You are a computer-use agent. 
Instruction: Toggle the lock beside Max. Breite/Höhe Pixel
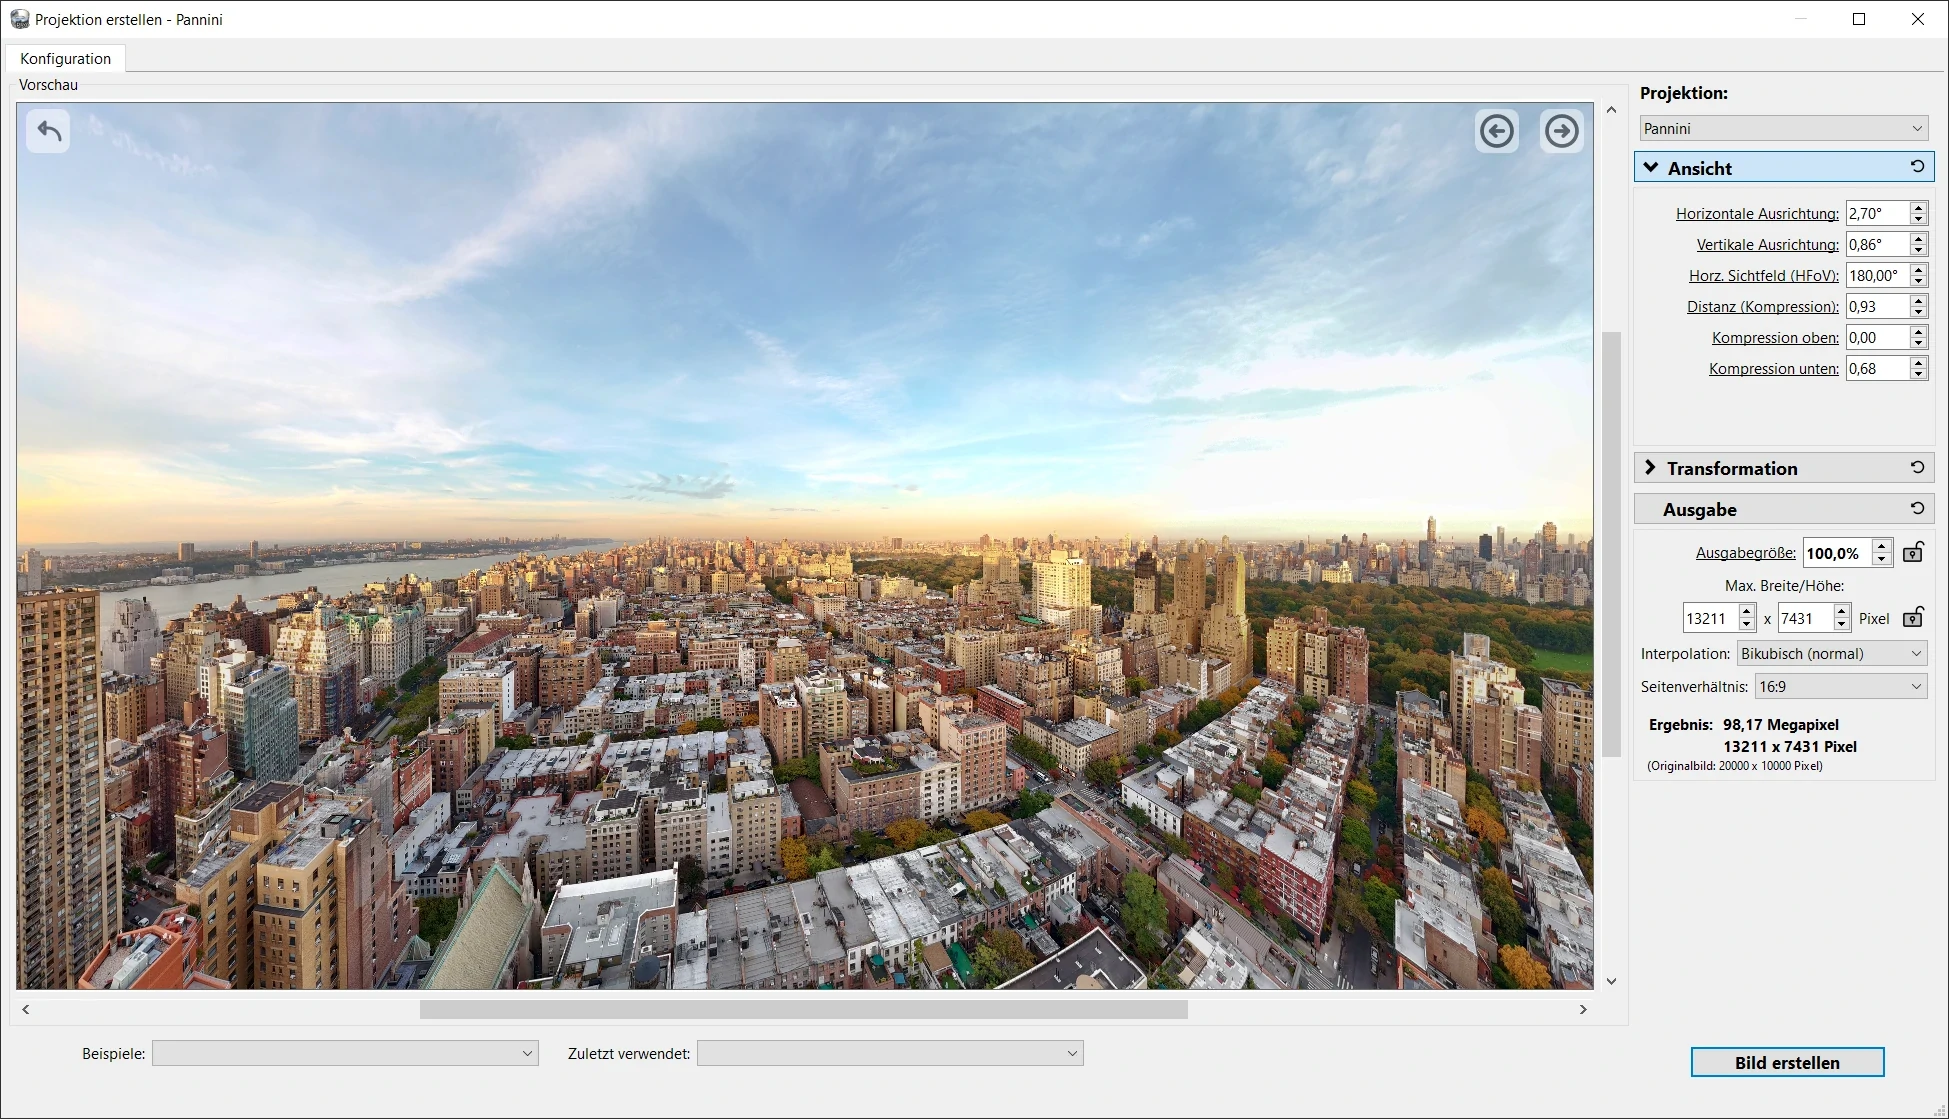1912,617
